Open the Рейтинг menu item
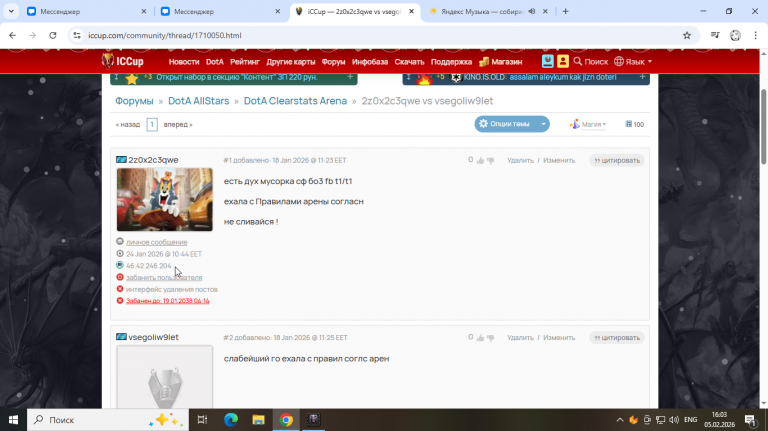768x431 pixels. [x=245, y=62]
